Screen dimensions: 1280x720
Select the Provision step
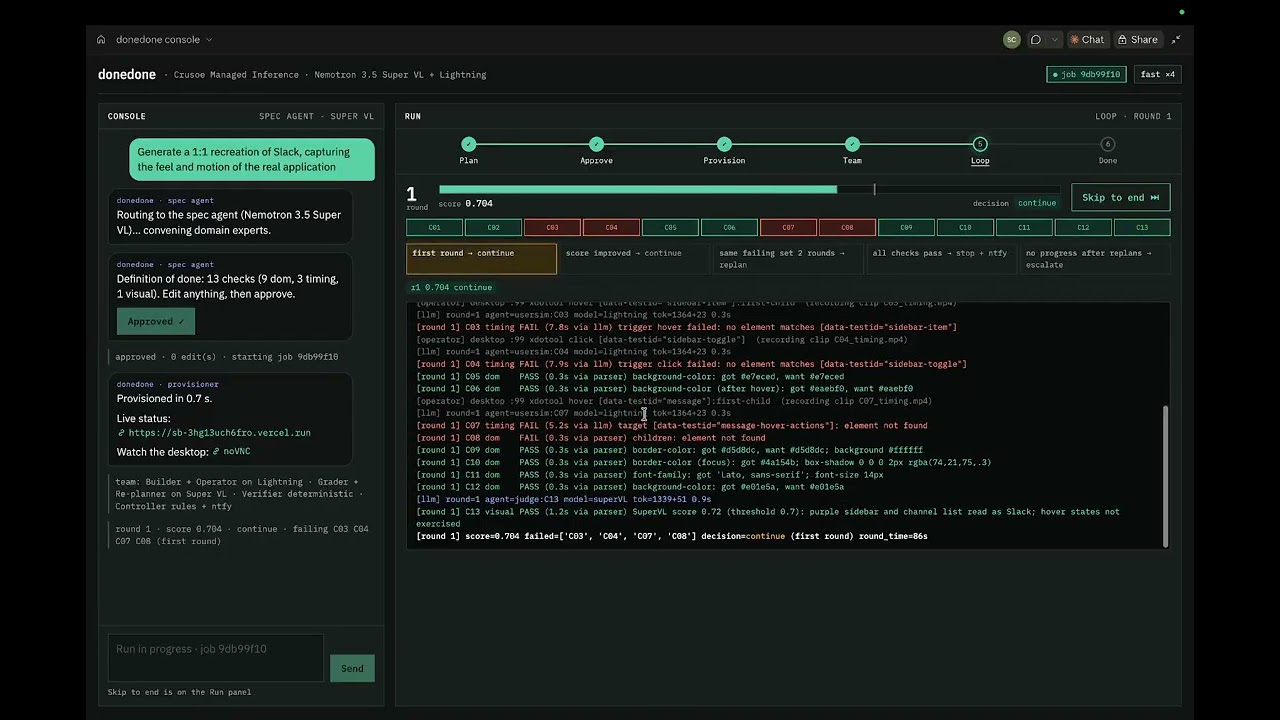coord(724,151)
